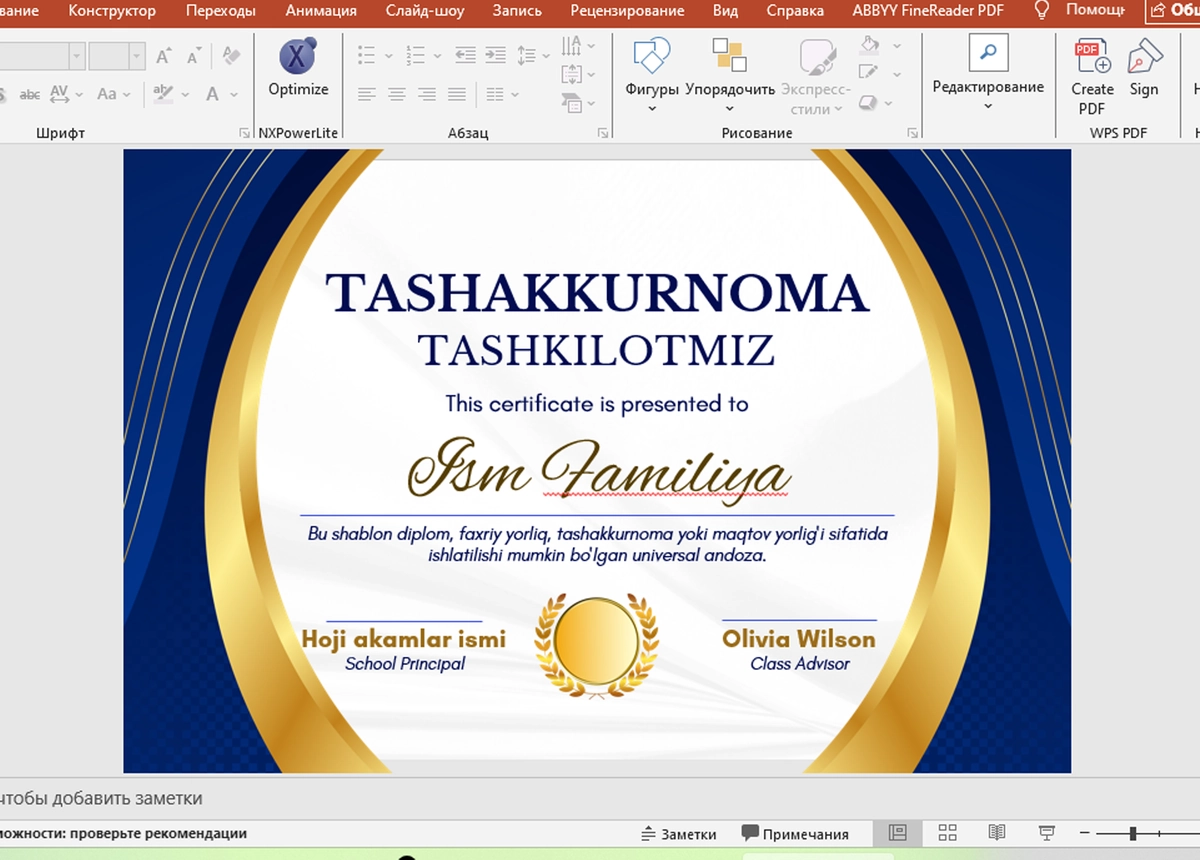Open the Анимация ribbon tab
The image size is (1200, 860).
321,11
